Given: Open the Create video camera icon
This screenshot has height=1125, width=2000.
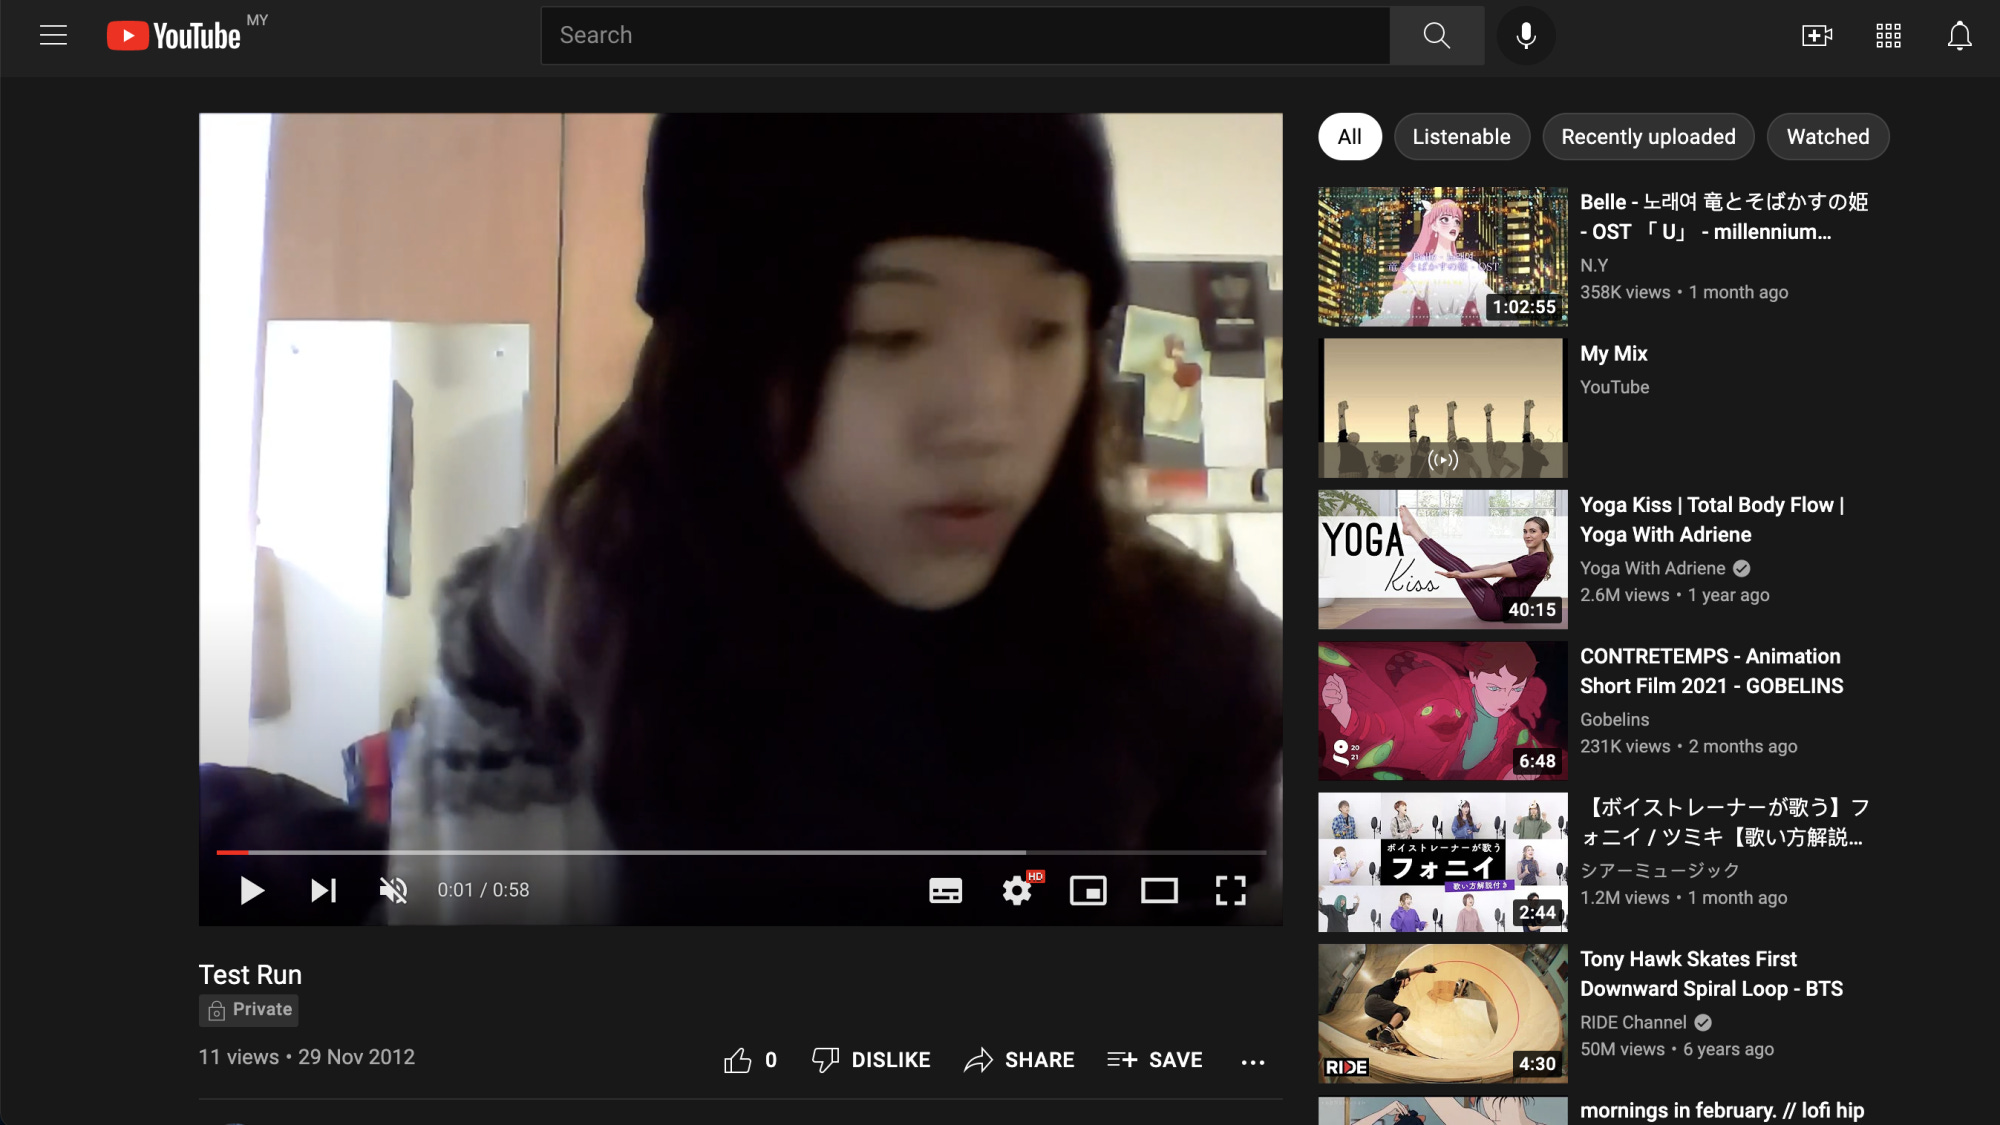Looking at the screenshot, I should (x=1817, y=36).
